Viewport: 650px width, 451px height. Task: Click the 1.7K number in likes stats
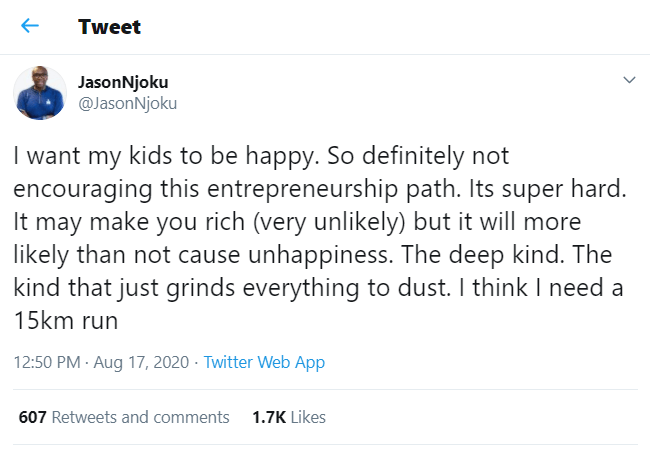pos(271,417)
